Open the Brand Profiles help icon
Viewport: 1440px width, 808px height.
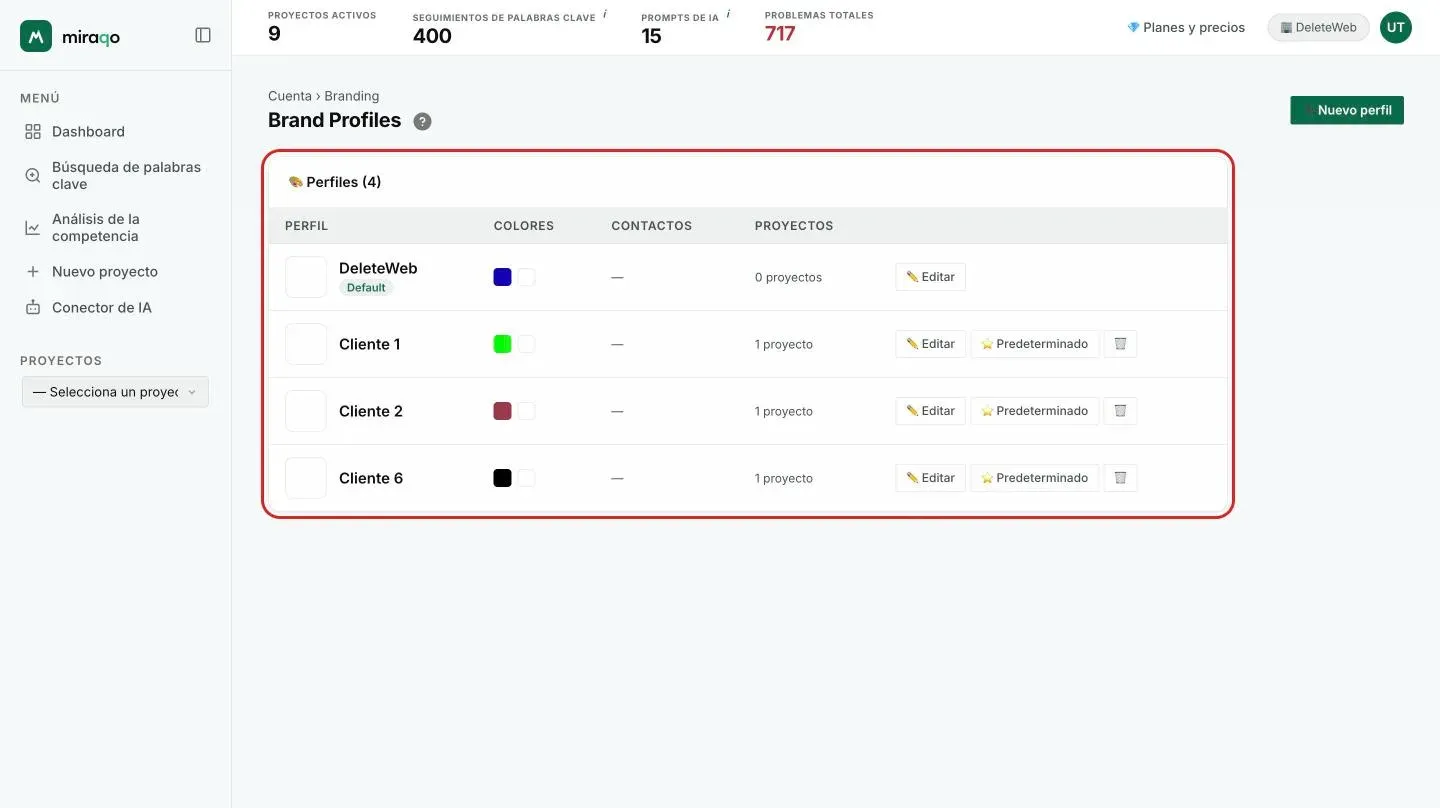tap(423, 122)
